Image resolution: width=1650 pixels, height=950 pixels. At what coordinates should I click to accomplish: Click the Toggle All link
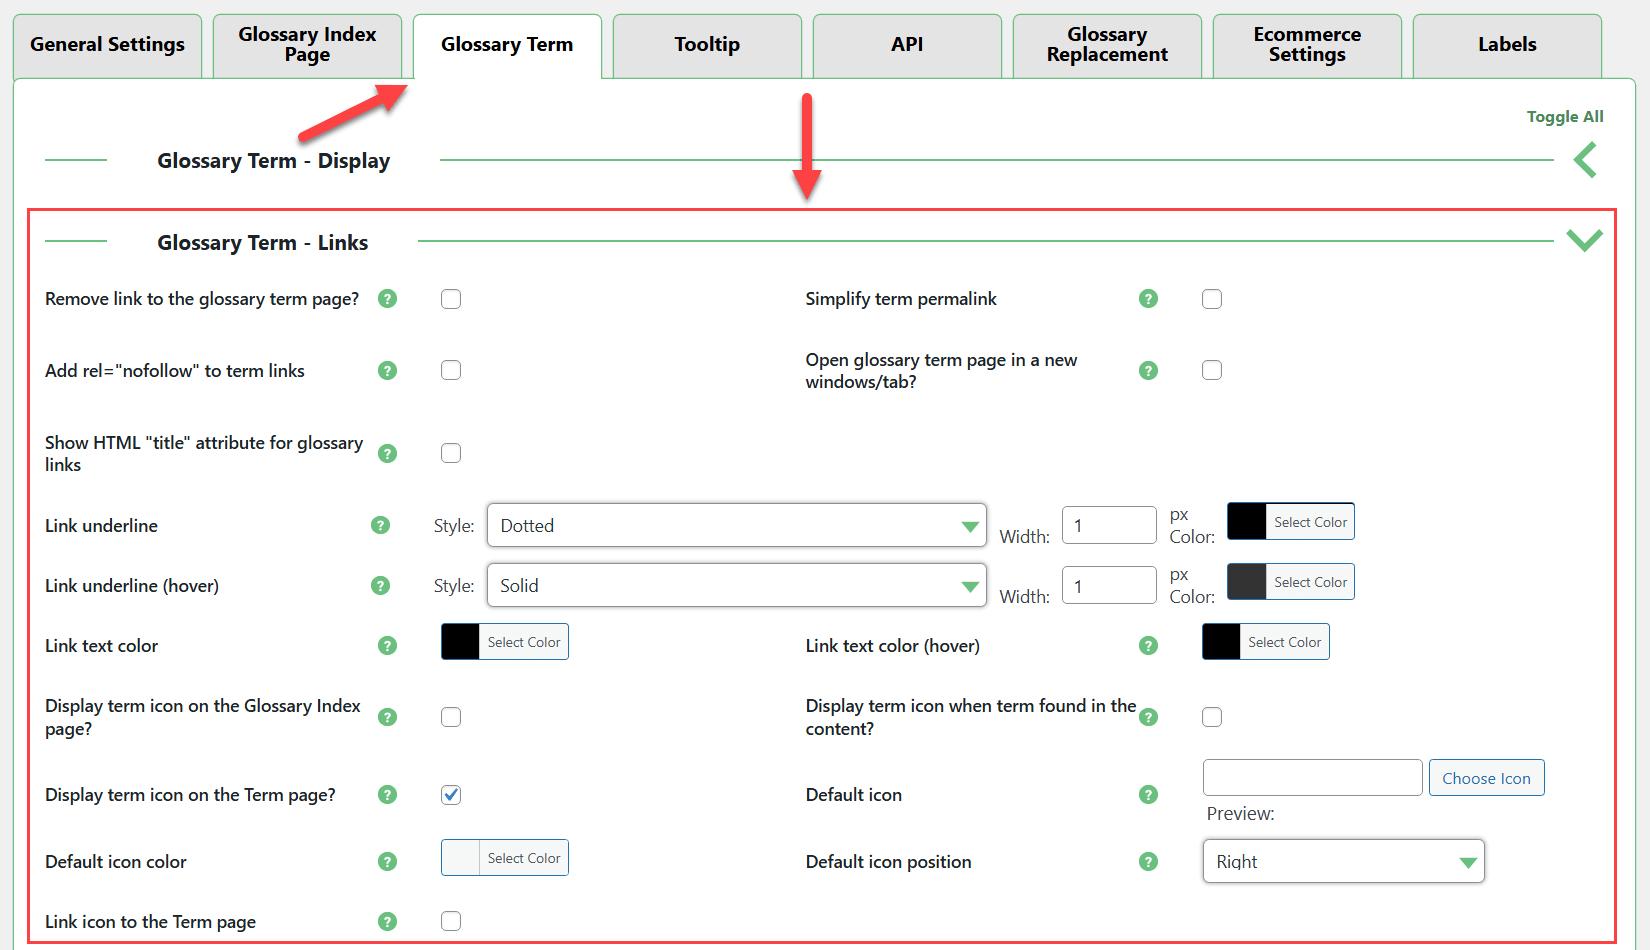(1564, 117)
